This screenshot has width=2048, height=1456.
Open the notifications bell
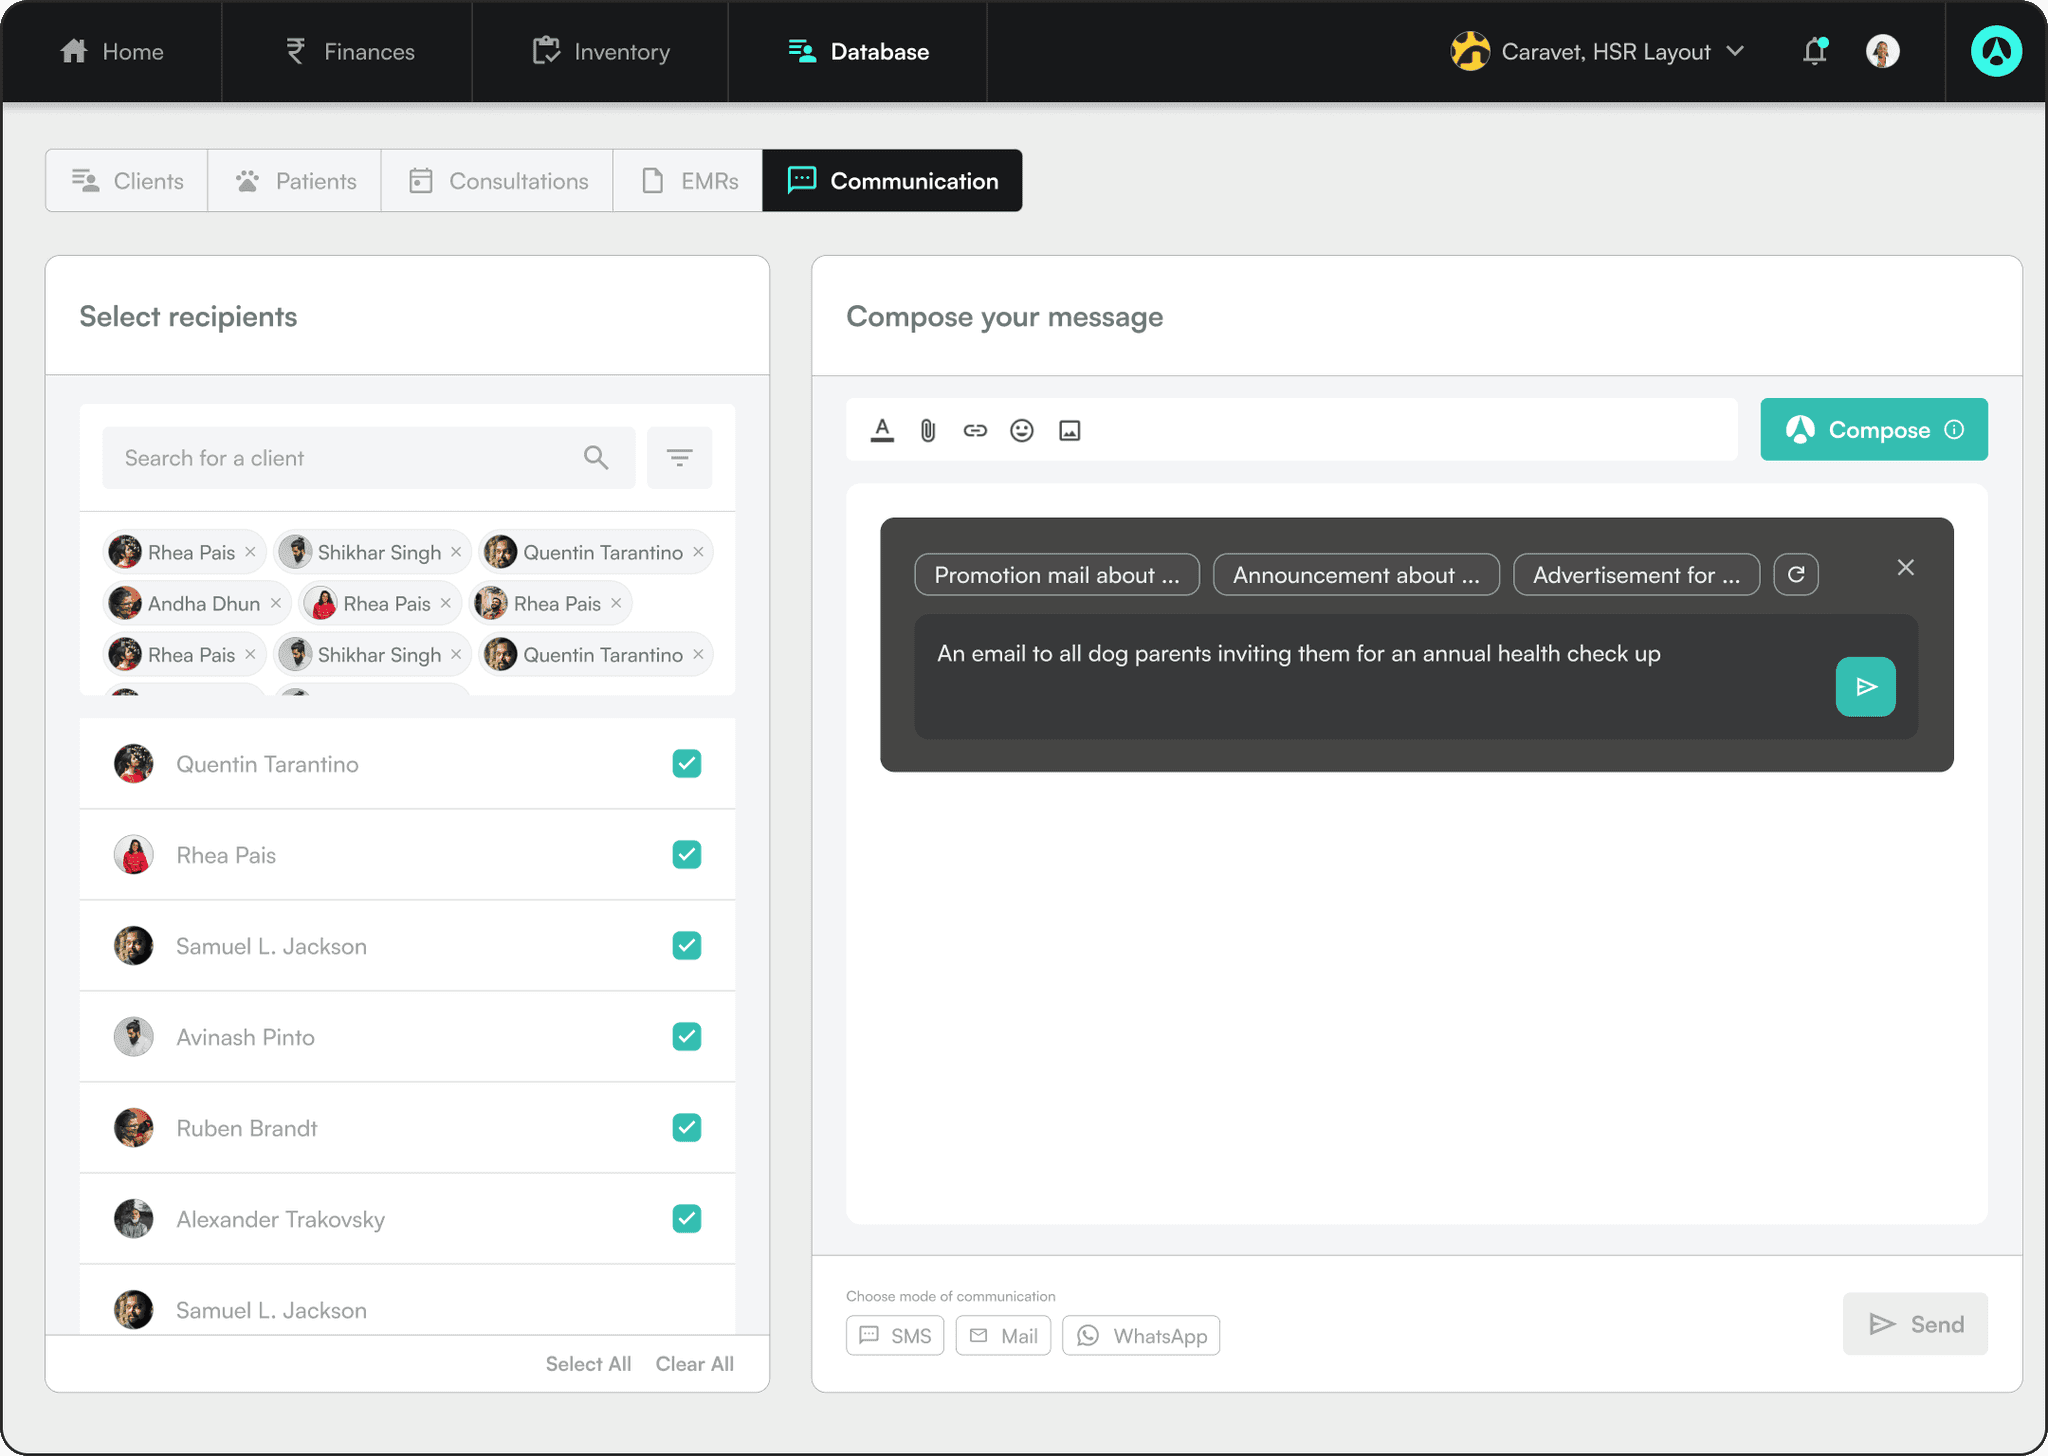point(1814,51)
